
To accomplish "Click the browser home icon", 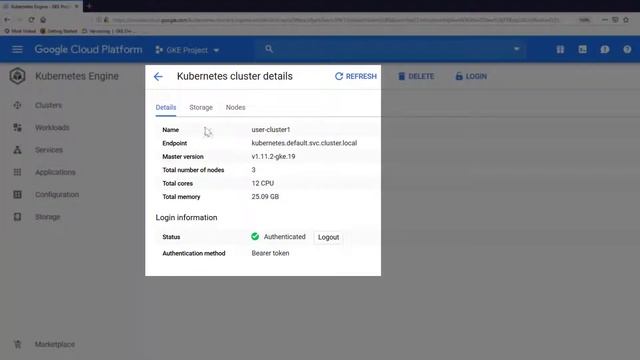I will pyautogui.click(x=43, y=20).
